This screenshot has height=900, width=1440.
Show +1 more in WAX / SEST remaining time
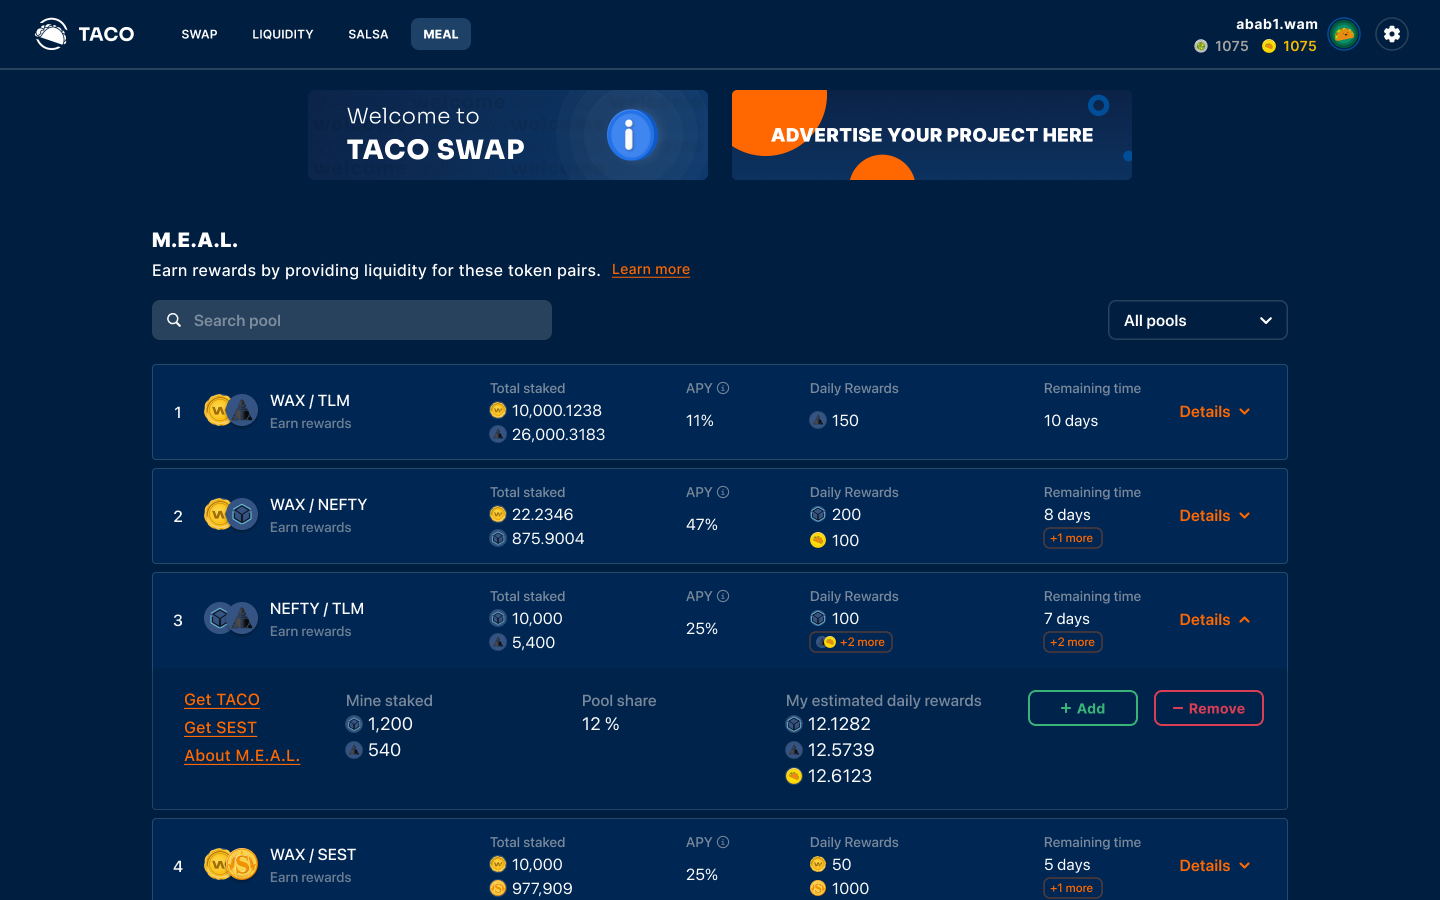[x=1073, y=888]
